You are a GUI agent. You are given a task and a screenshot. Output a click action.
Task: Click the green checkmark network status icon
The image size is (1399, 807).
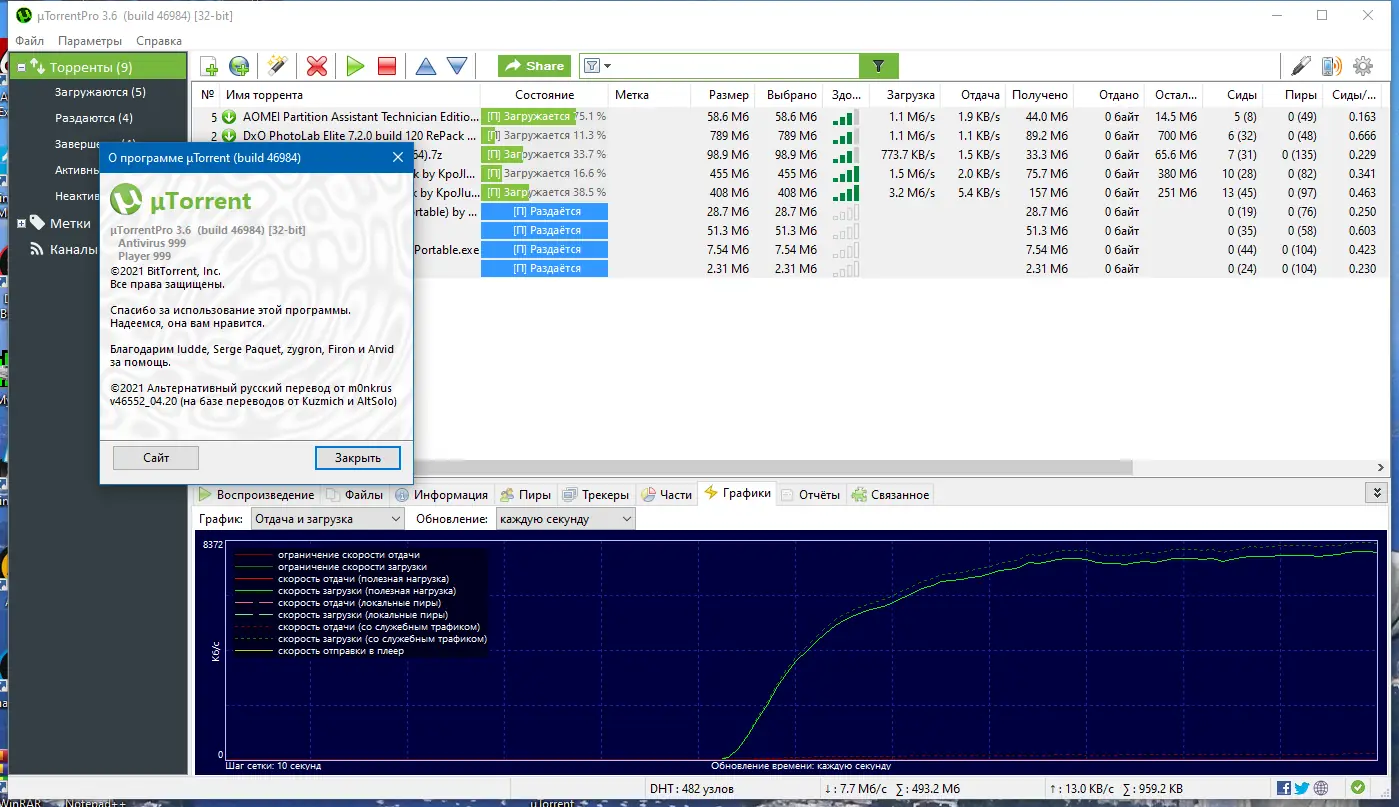click(x=1357, y=788)
